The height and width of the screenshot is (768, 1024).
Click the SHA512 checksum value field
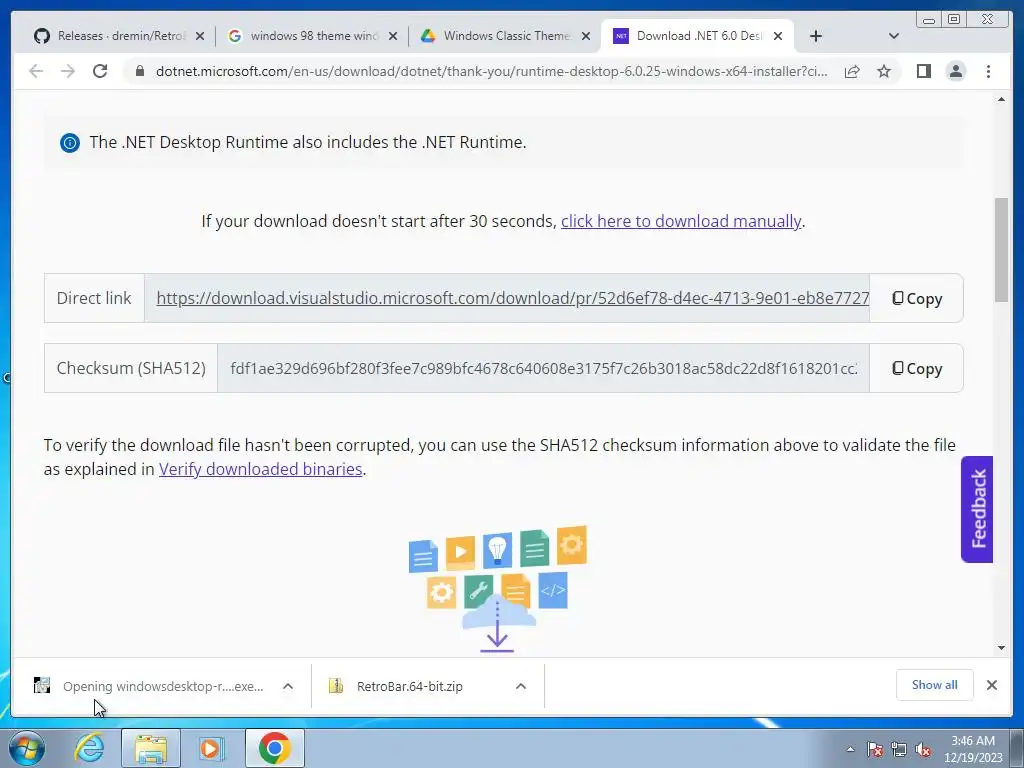(x=543, y=368)
